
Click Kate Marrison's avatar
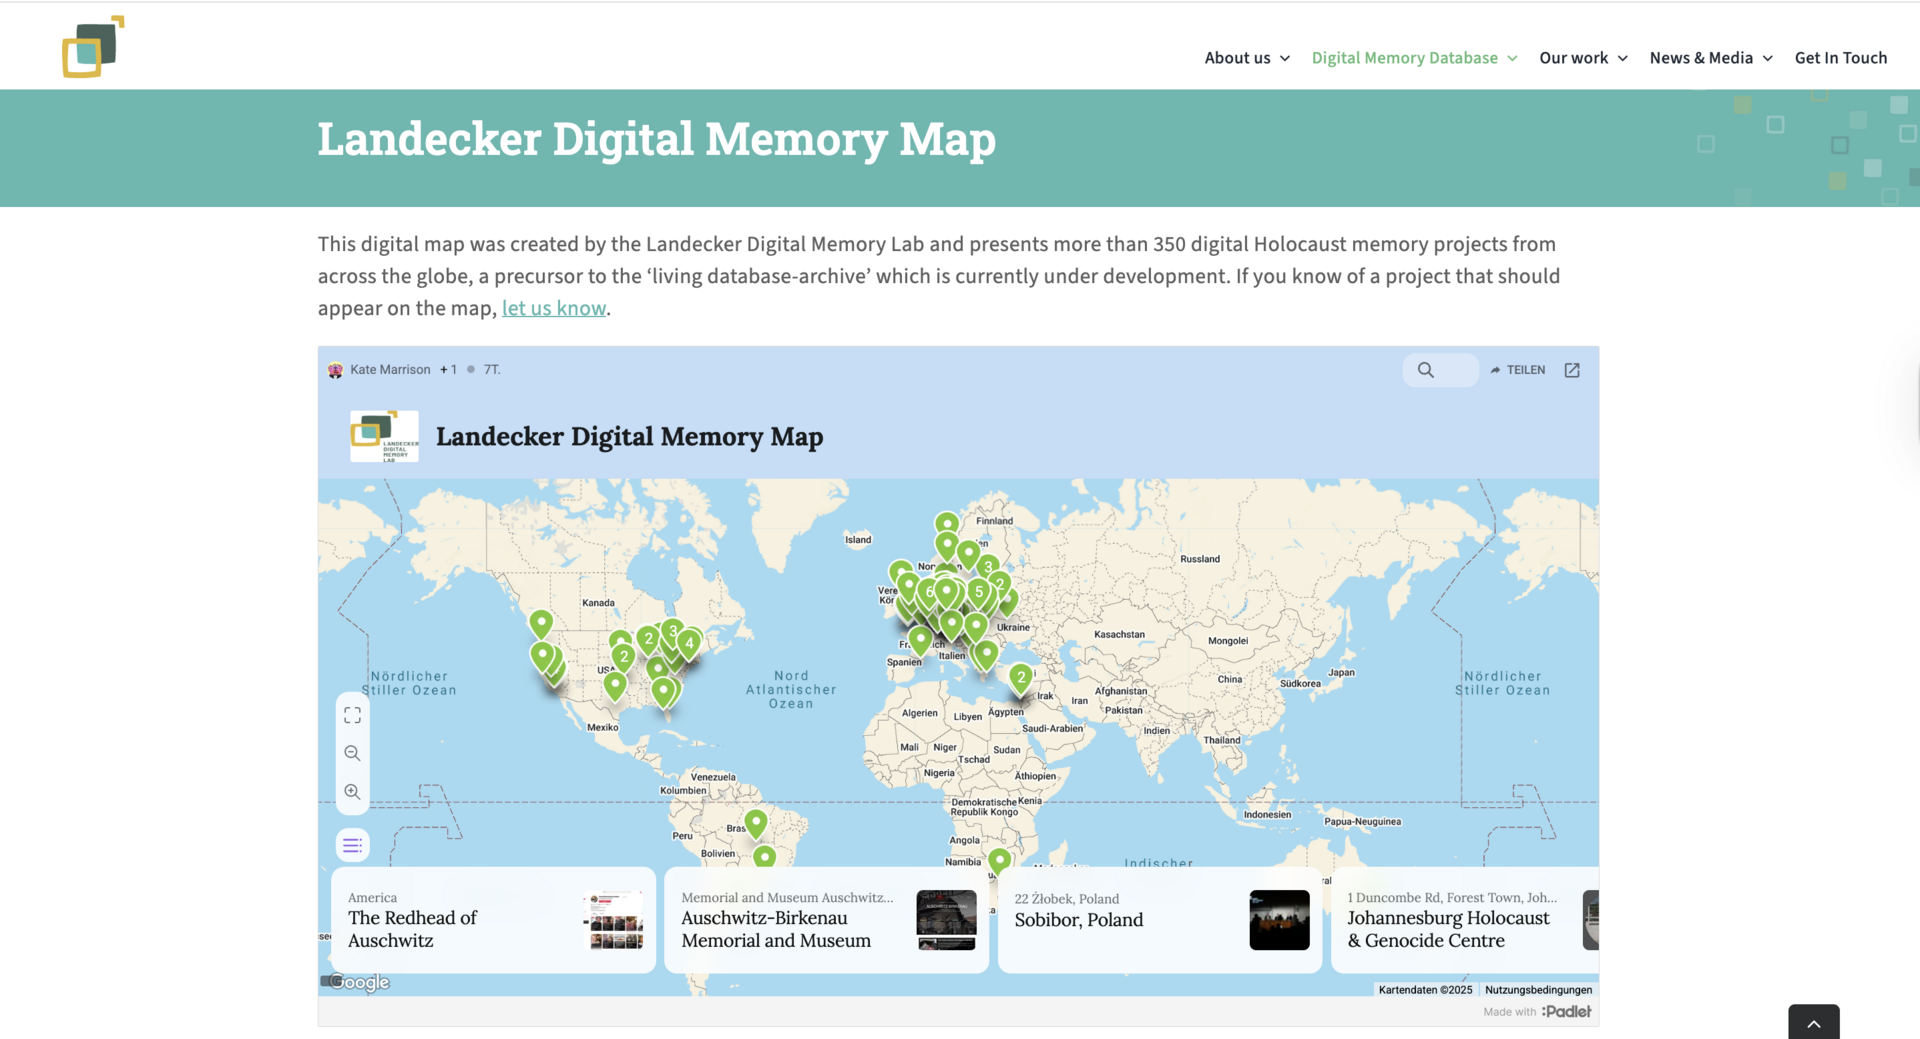[x=334, y=369]
